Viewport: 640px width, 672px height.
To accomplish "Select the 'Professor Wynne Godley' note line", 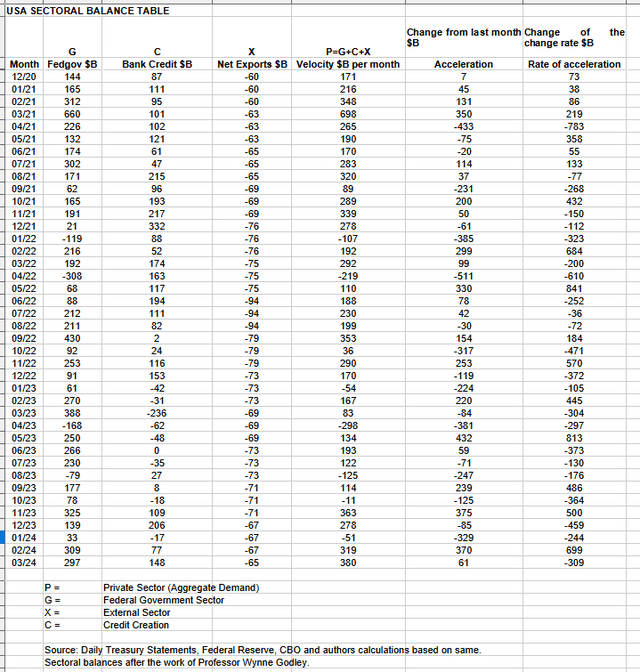I will coord(177,662).
